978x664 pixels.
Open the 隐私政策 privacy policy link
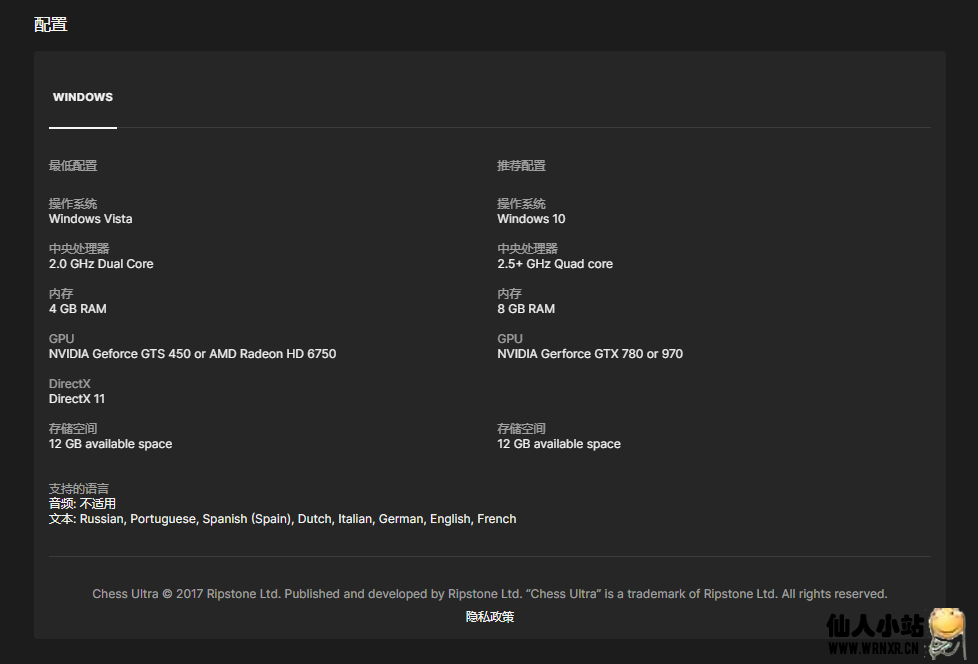point(490,617)
